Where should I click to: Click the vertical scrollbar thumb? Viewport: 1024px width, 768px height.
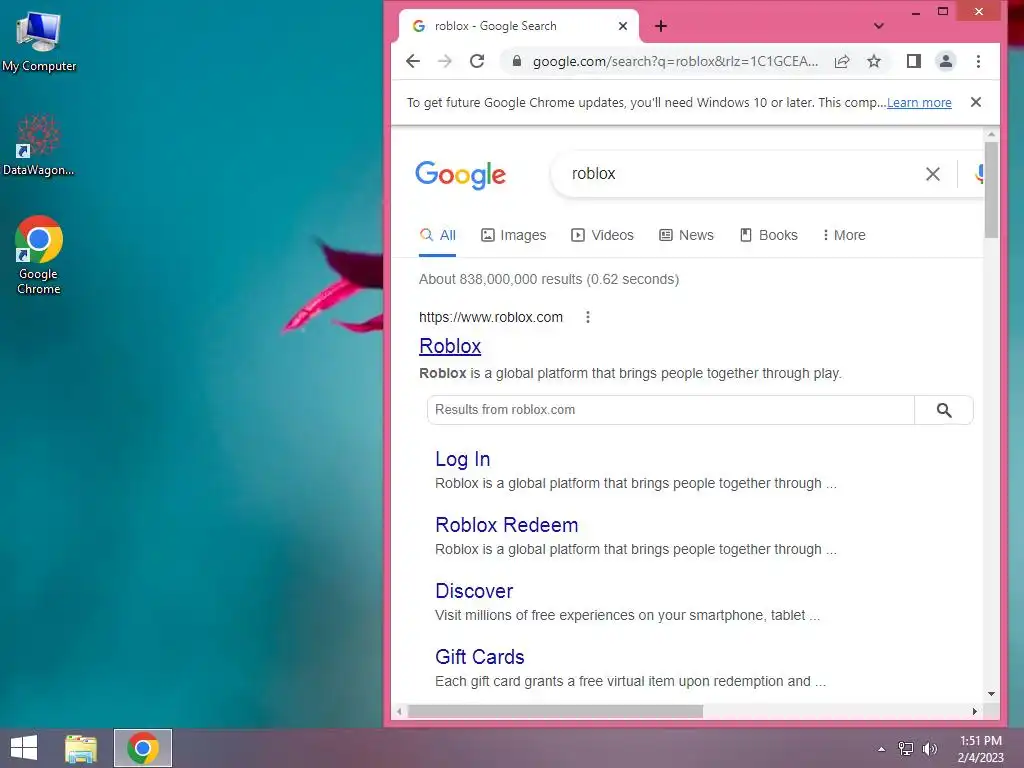pyautogui.click(x=991, y=190)
